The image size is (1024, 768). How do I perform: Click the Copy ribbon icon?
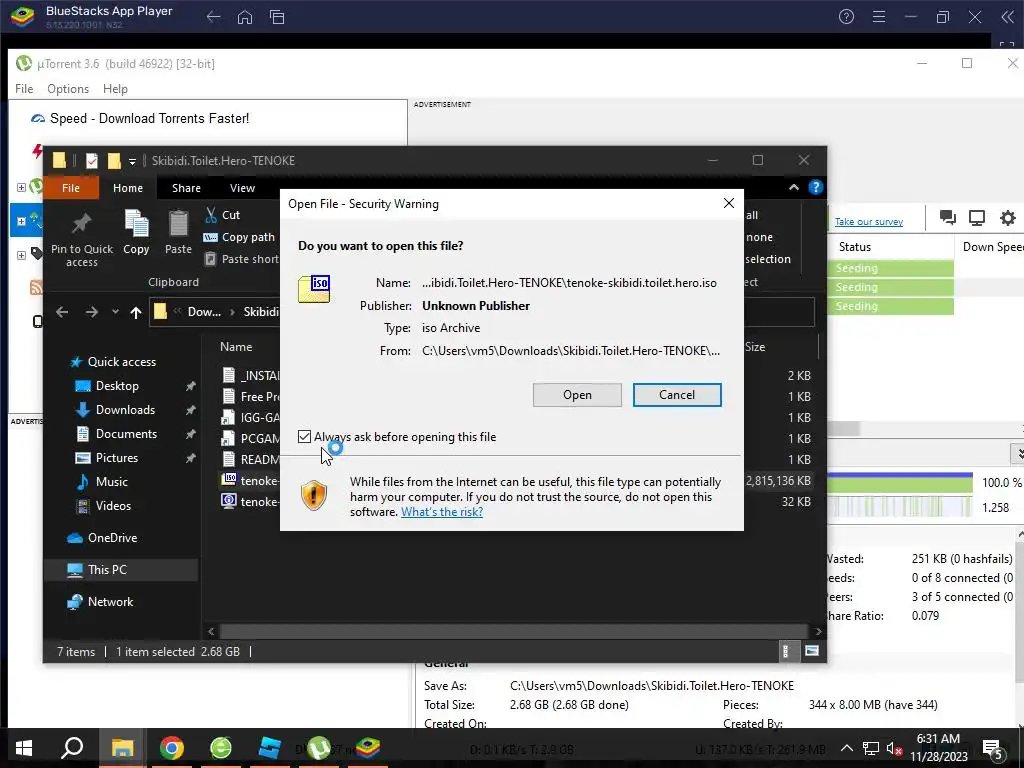(136, 224)
